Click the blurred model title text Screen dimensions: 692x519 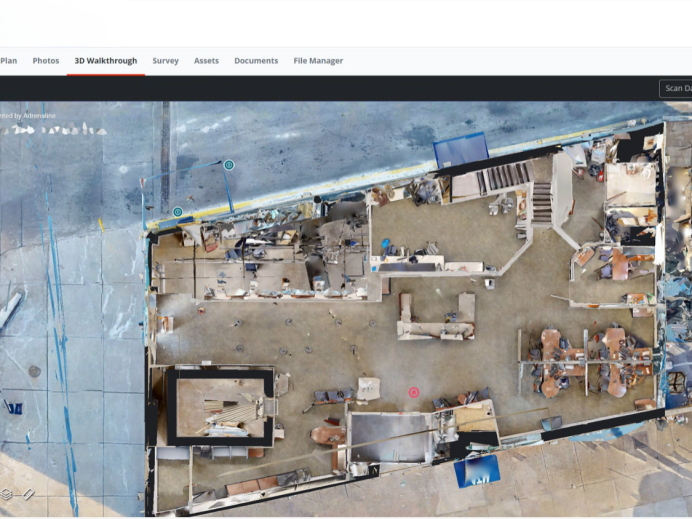tap(54, 130)
